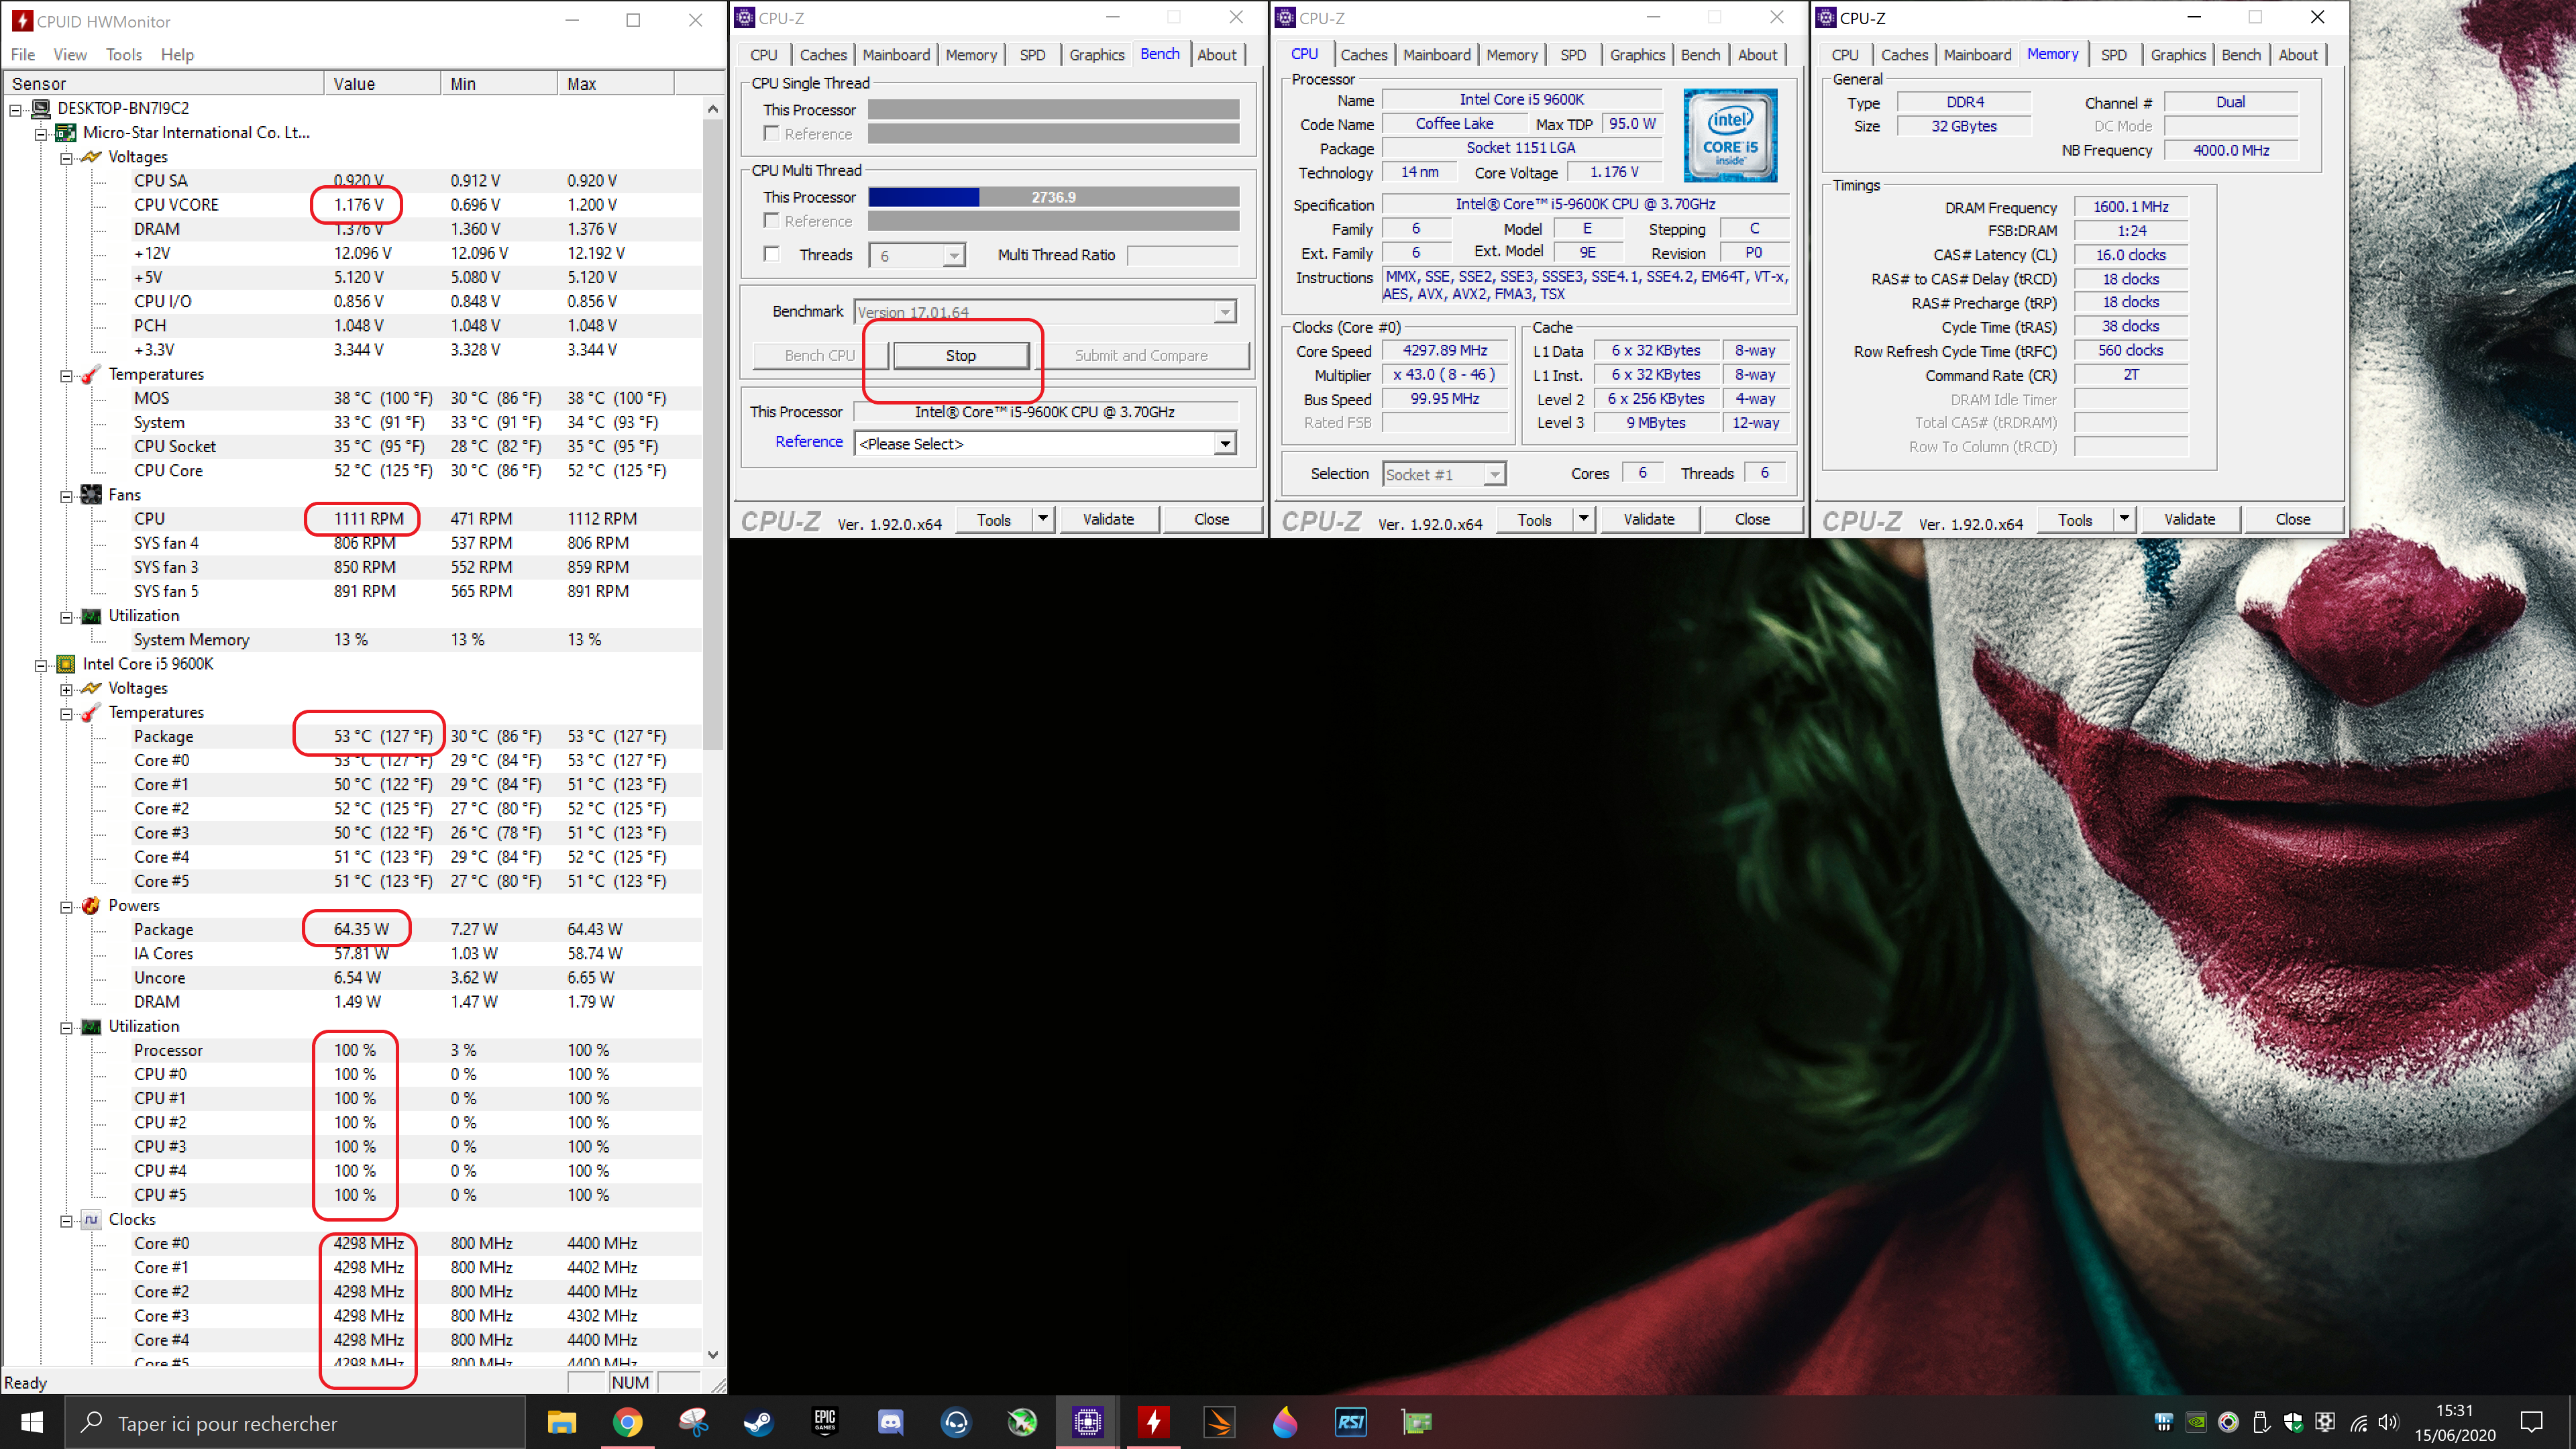This screenshot has height=1449, width=2576.
Task: Enable the Threads checkbox in the Bench tab
Action: (x=771, y=254)
